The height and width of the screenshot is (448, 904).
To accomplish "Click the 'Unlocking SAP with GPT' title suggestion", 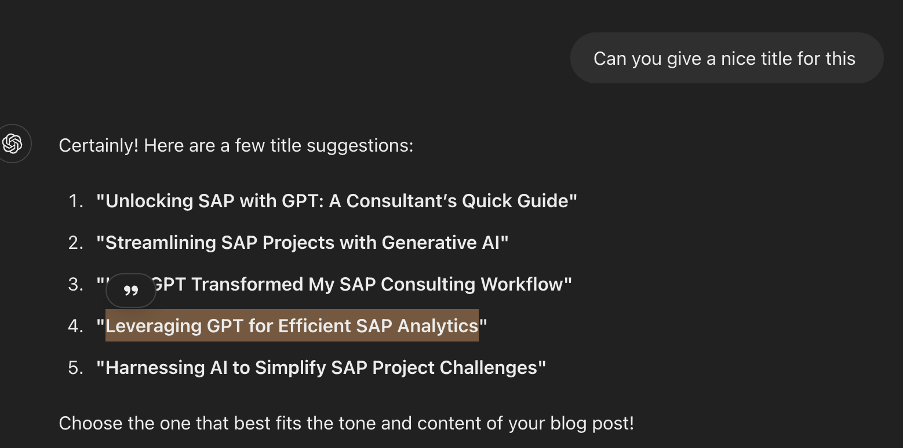I will (x=337, y=201).
